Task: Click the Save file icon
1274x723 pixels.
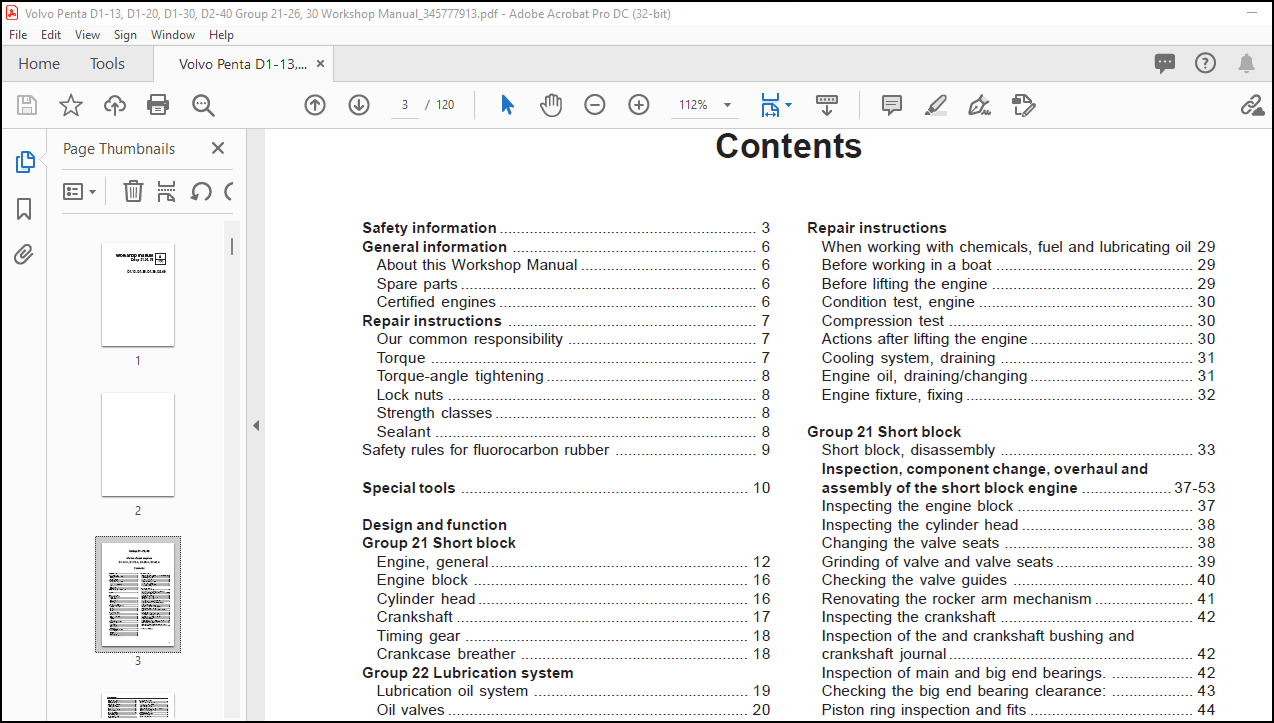Action: (x=27, y=105)
